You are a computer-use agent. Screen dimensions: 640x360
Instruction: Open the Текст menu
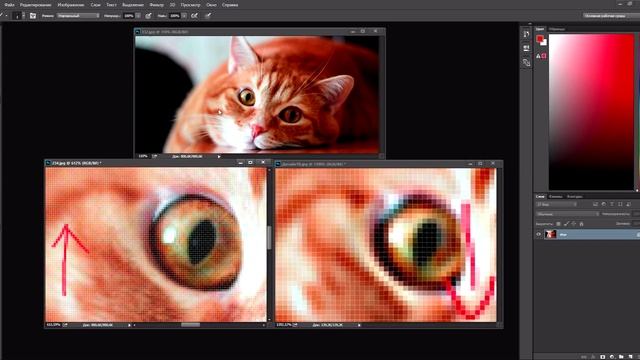(111, 5)
